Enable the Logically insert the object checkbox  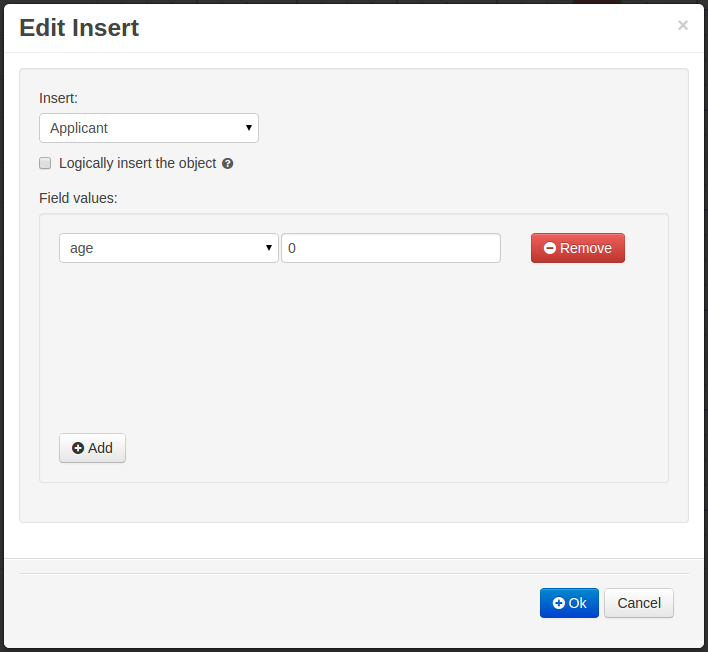coord(45,163)
